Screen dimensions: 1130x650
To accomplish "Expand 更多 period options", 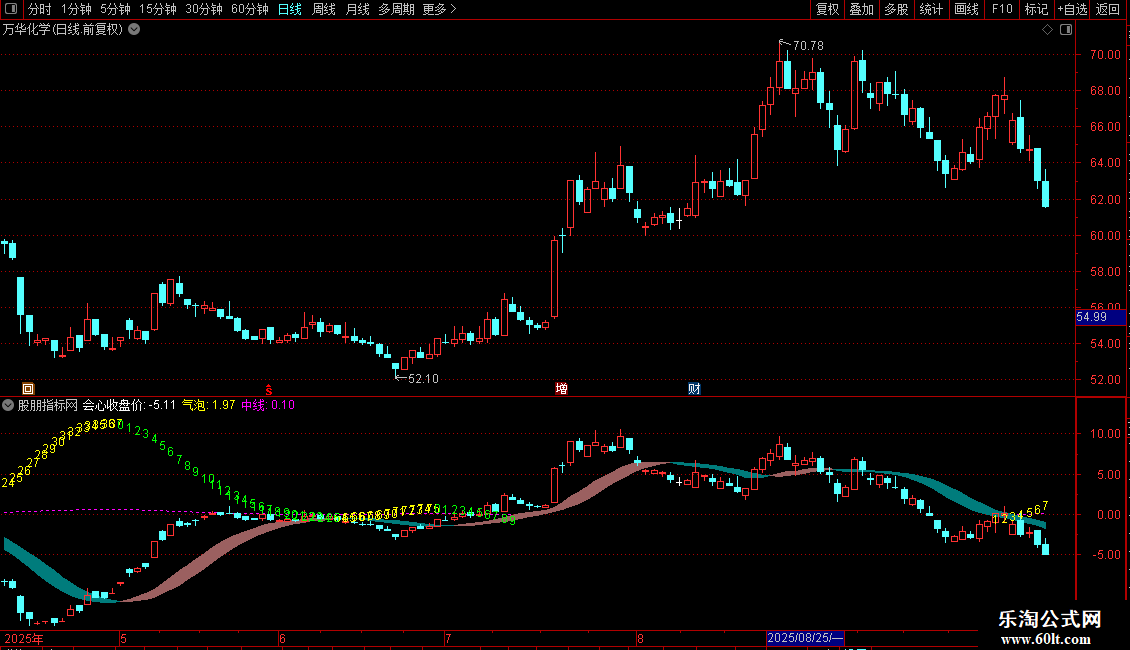I will coord(440,9).
